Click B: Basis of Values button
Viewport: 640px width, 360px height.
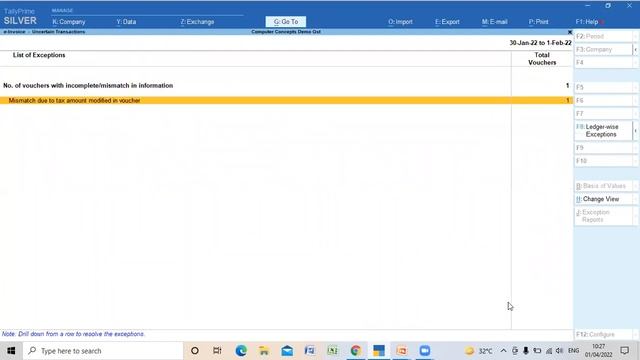(604, 186)
